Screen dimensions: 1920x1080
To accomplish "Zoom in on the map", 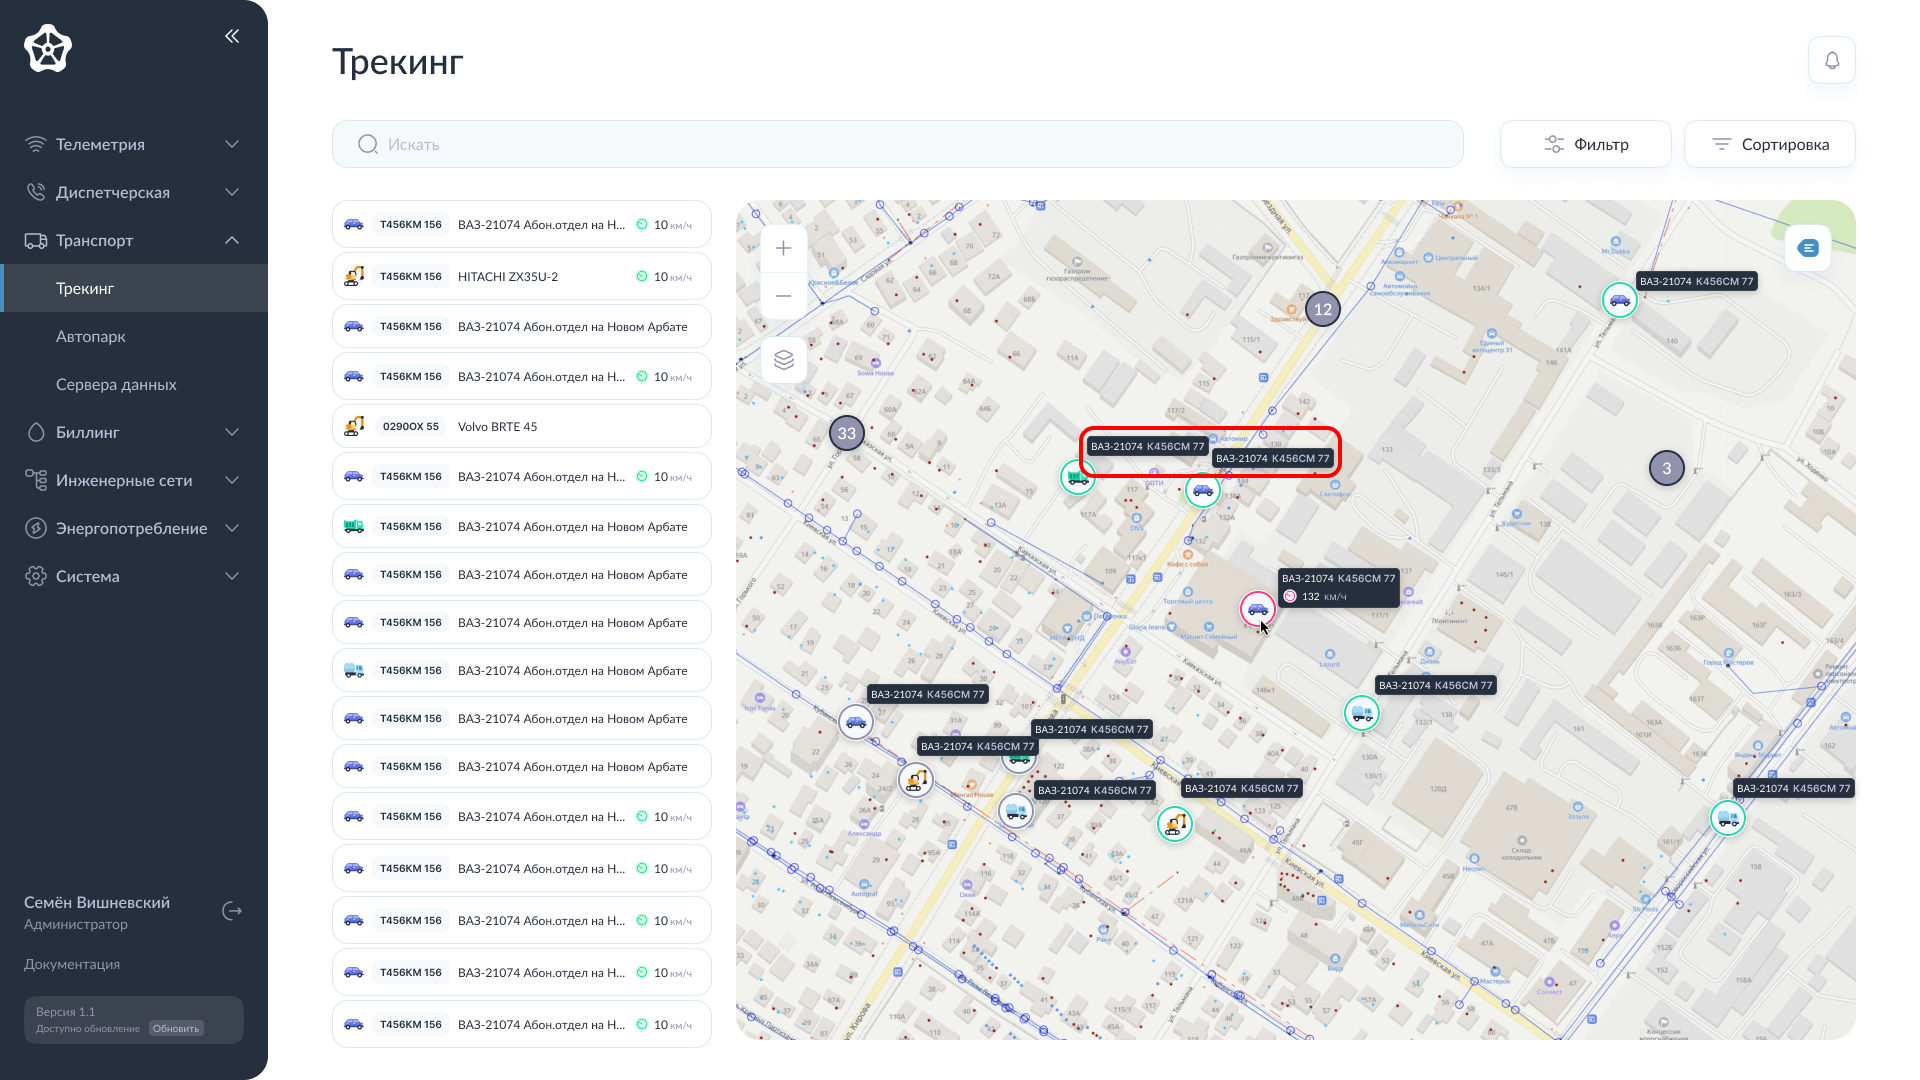I will 783,248.
